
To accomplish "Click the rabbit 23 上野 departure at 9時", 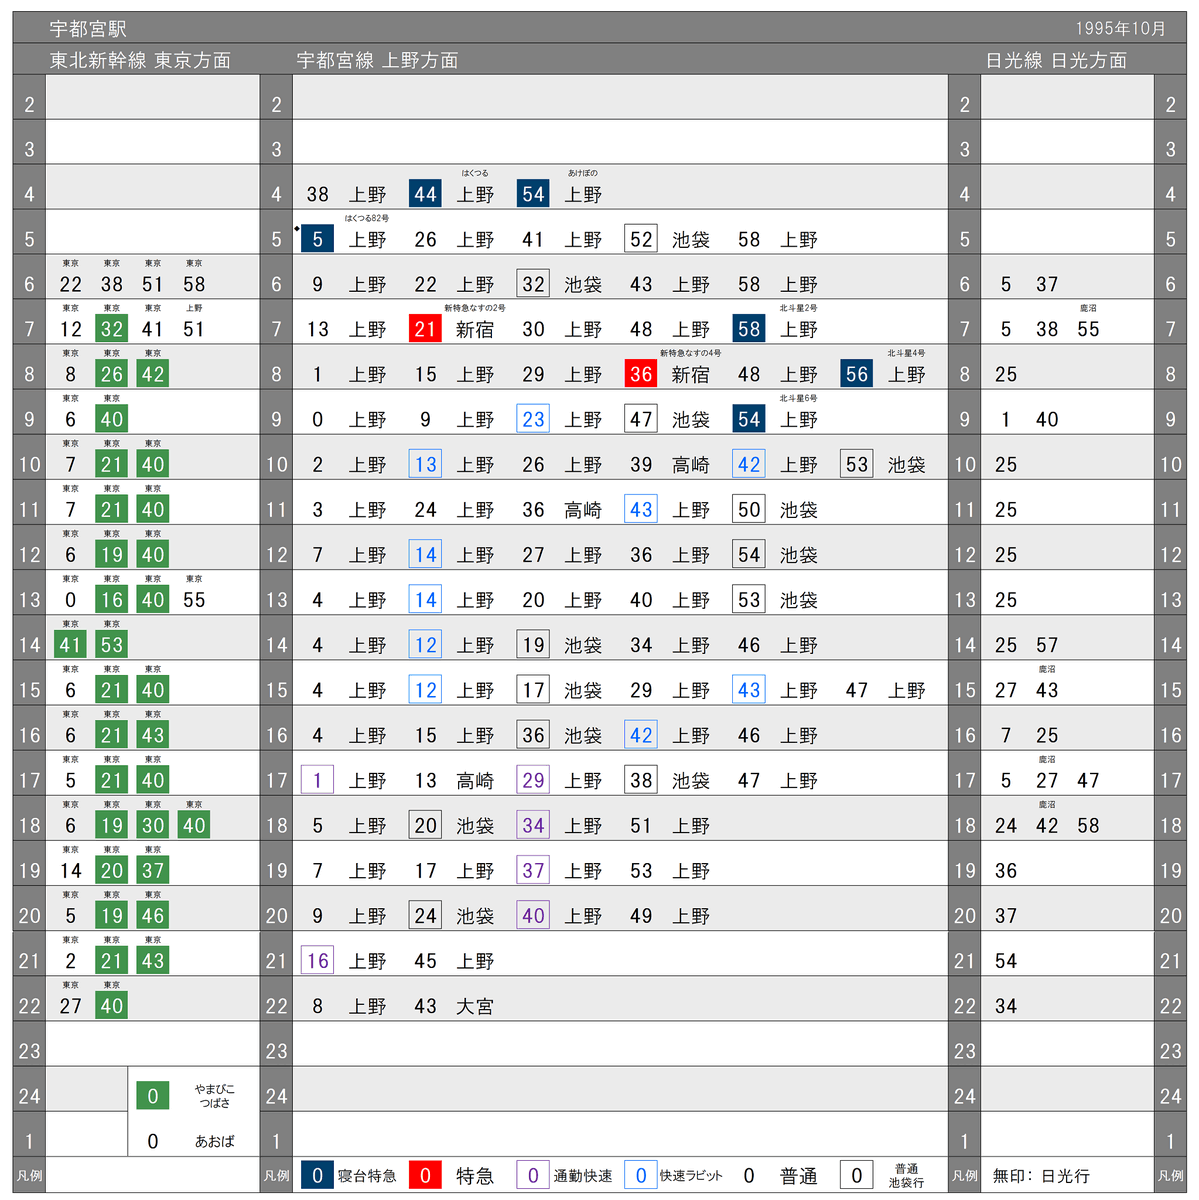I will [533, 419].
